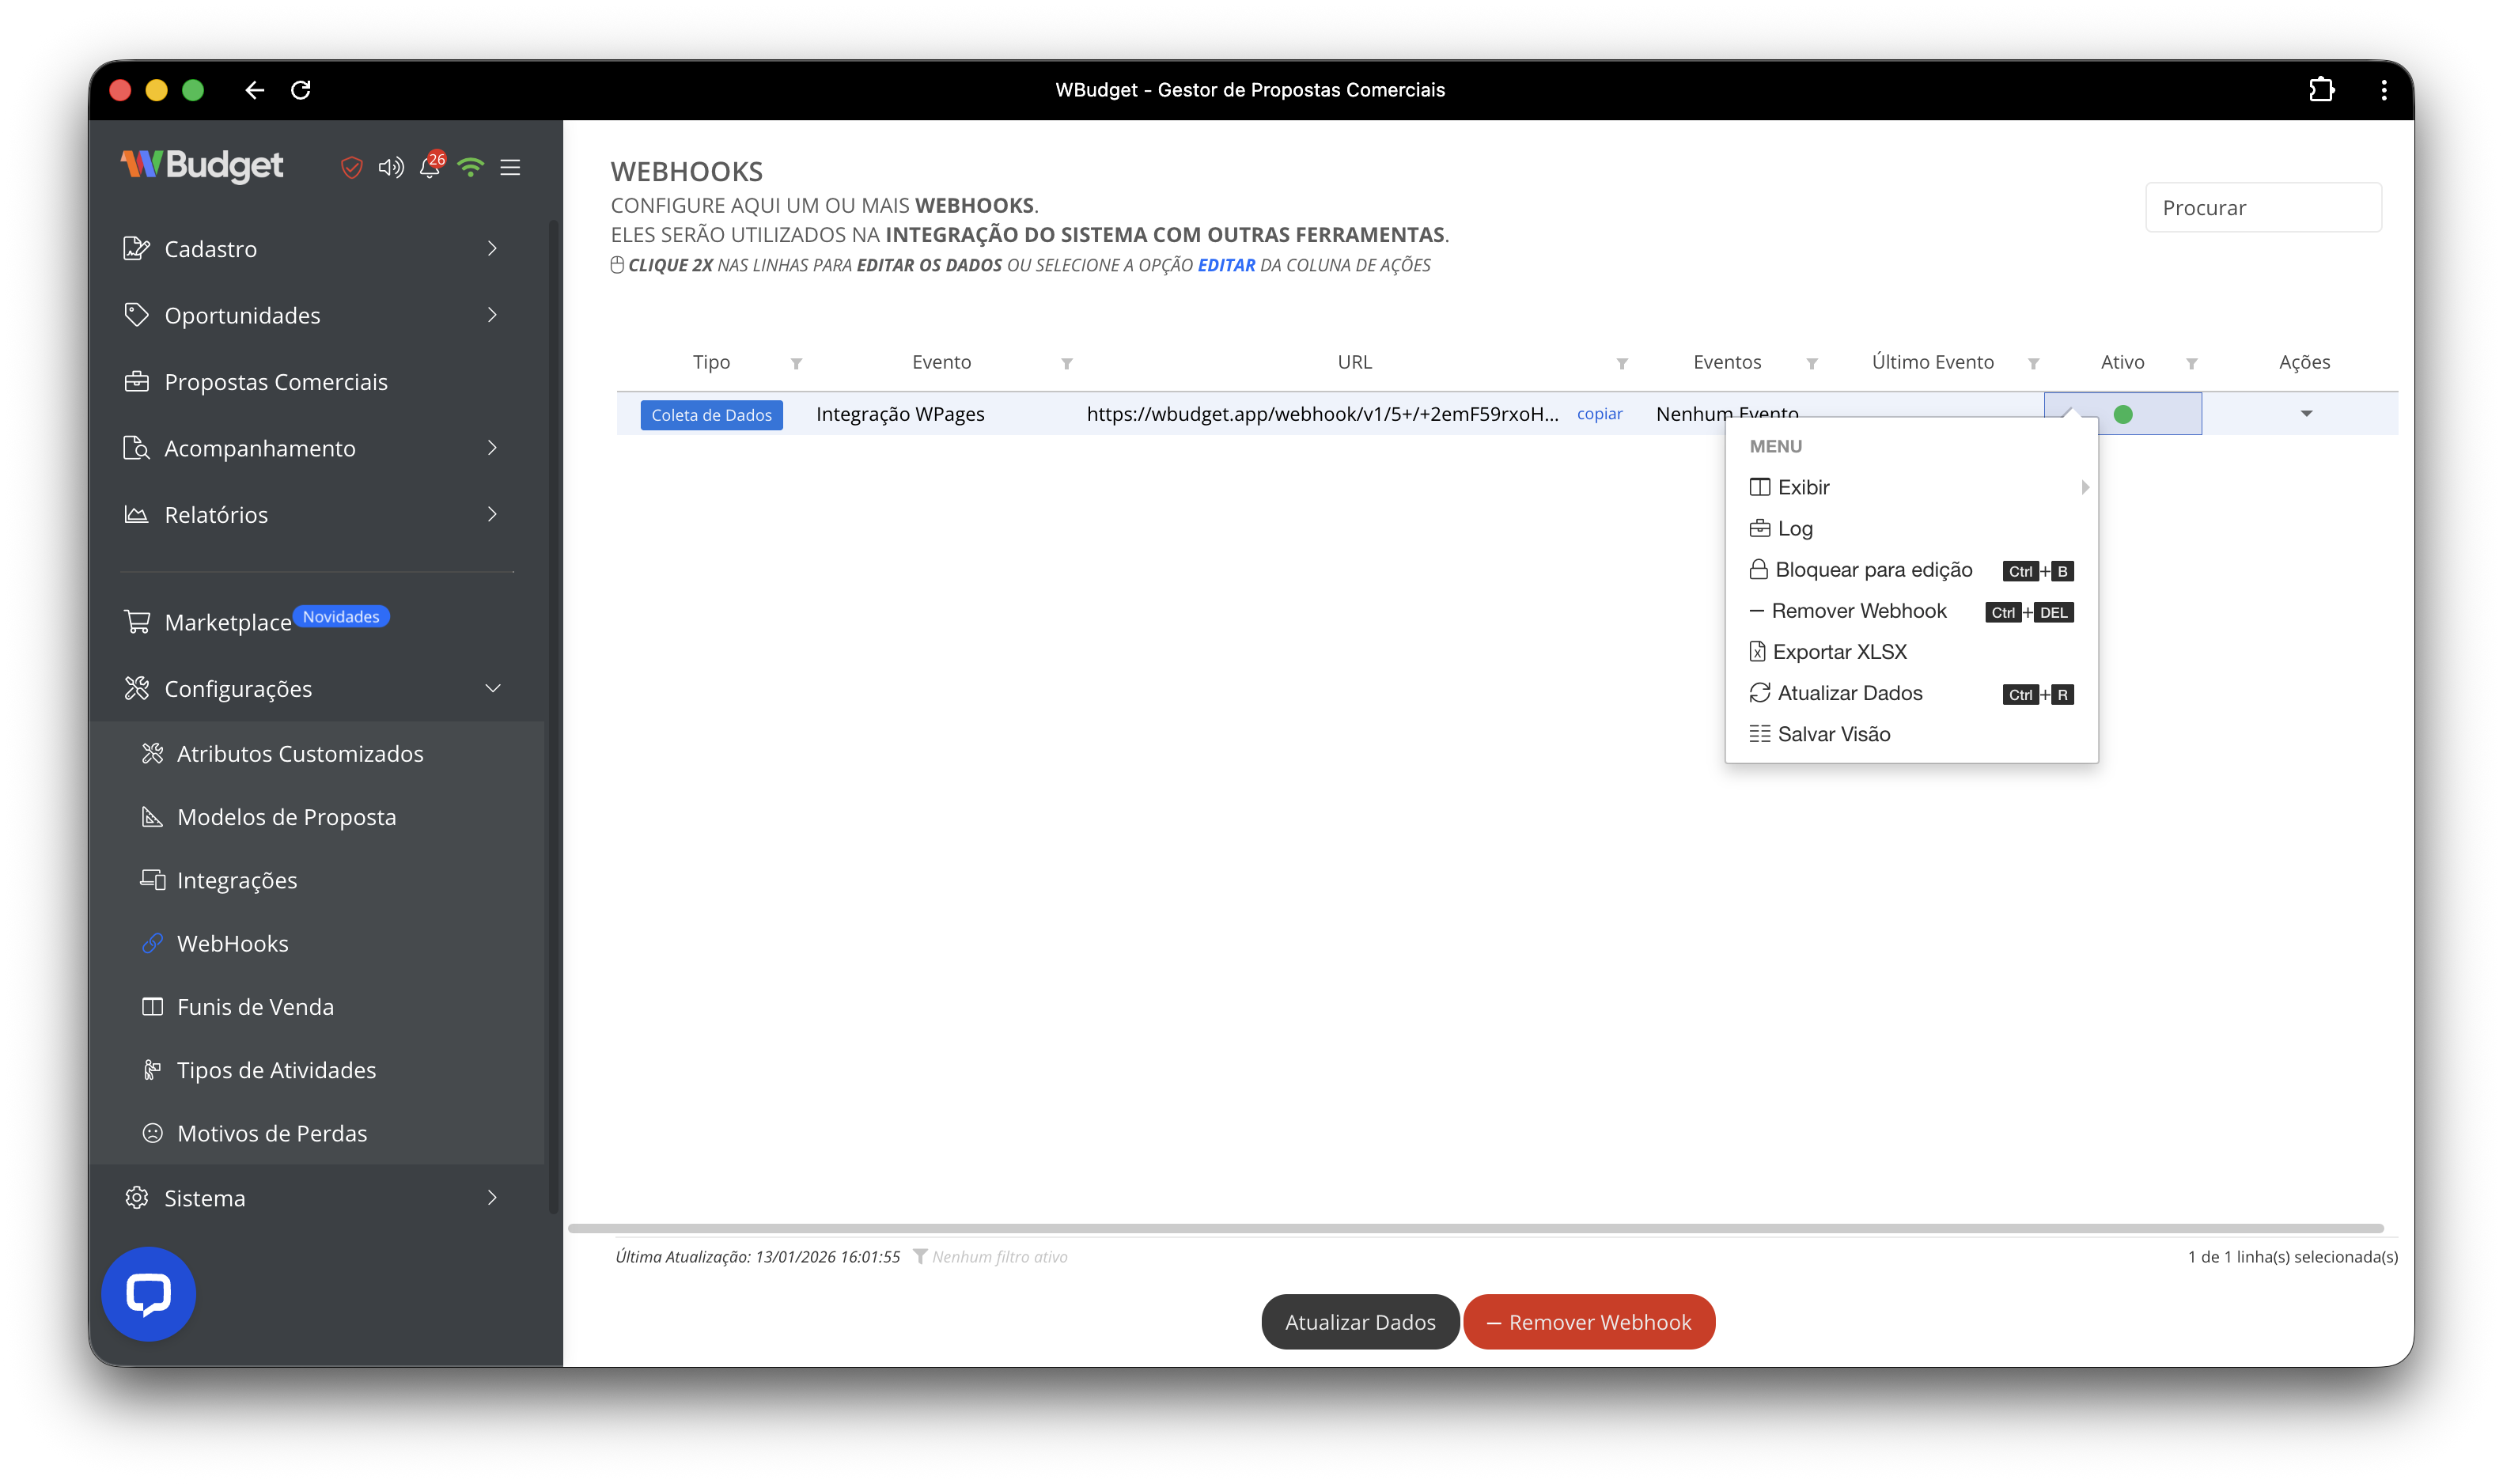The height and width of the screenshot is (1484, 2503).
Task: Open the notification bell with 26 alerts
Action: pos(430,168)
